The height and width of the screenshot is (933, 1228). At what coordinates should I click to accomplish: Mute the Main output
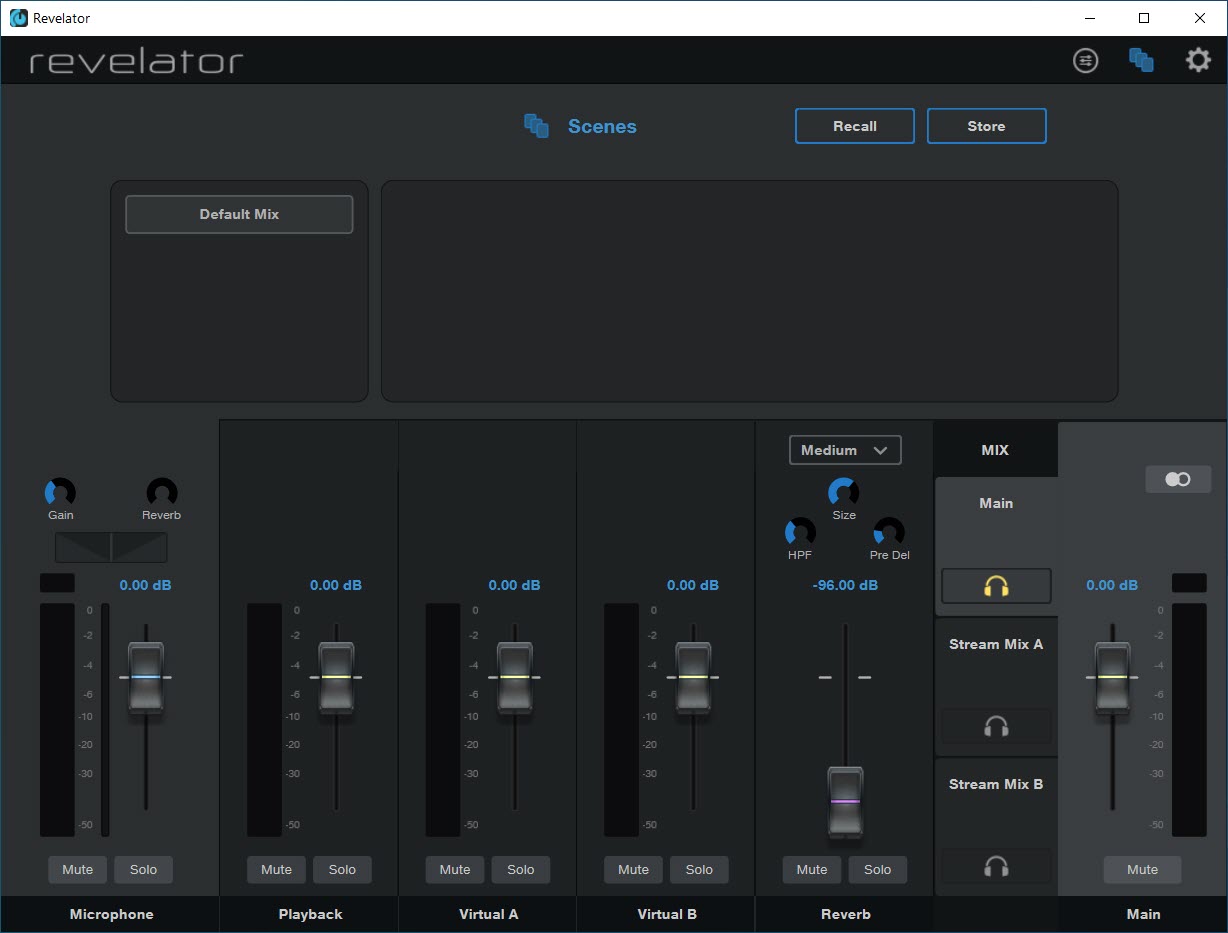pos(1142,870)
